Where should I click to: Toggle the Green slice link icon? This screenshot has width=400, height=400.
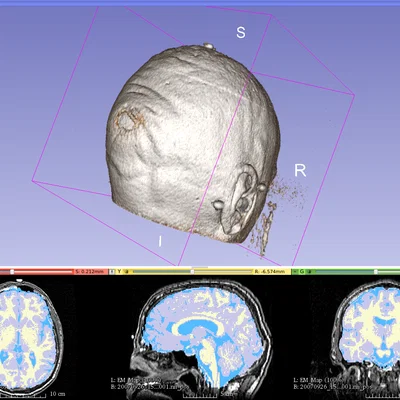pyautogui.click(x=309, y=272)
